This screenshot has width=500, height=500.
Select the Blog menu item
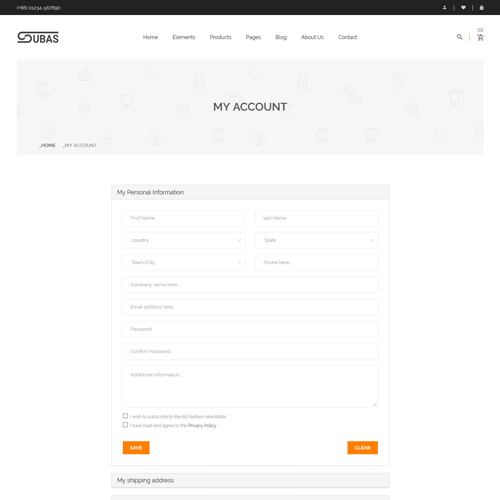click(281, 37)
